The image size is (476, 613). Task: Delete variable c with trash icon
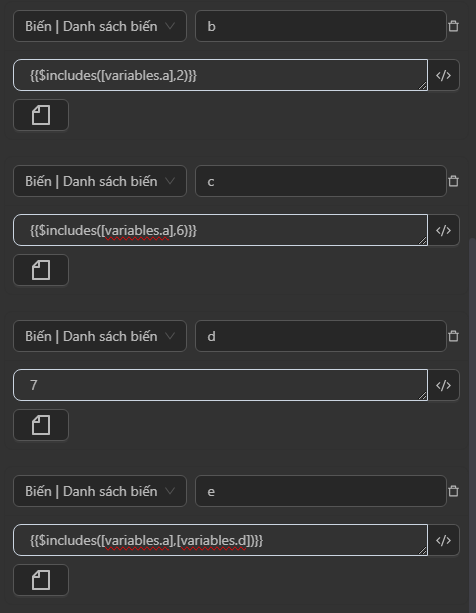tap(453, 181)
